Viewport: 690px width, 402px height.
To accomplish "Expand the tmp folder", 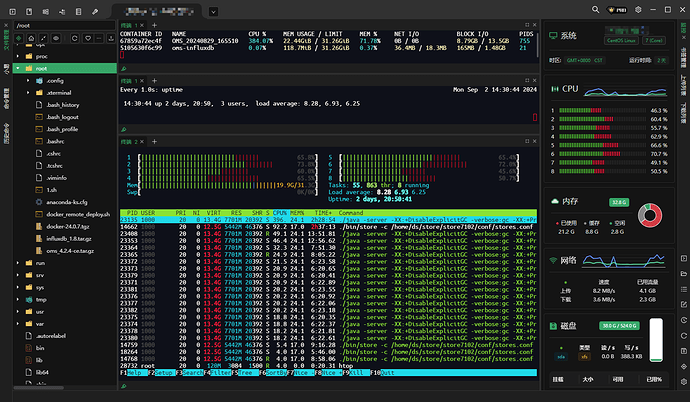I will click(x=18, y=300).
